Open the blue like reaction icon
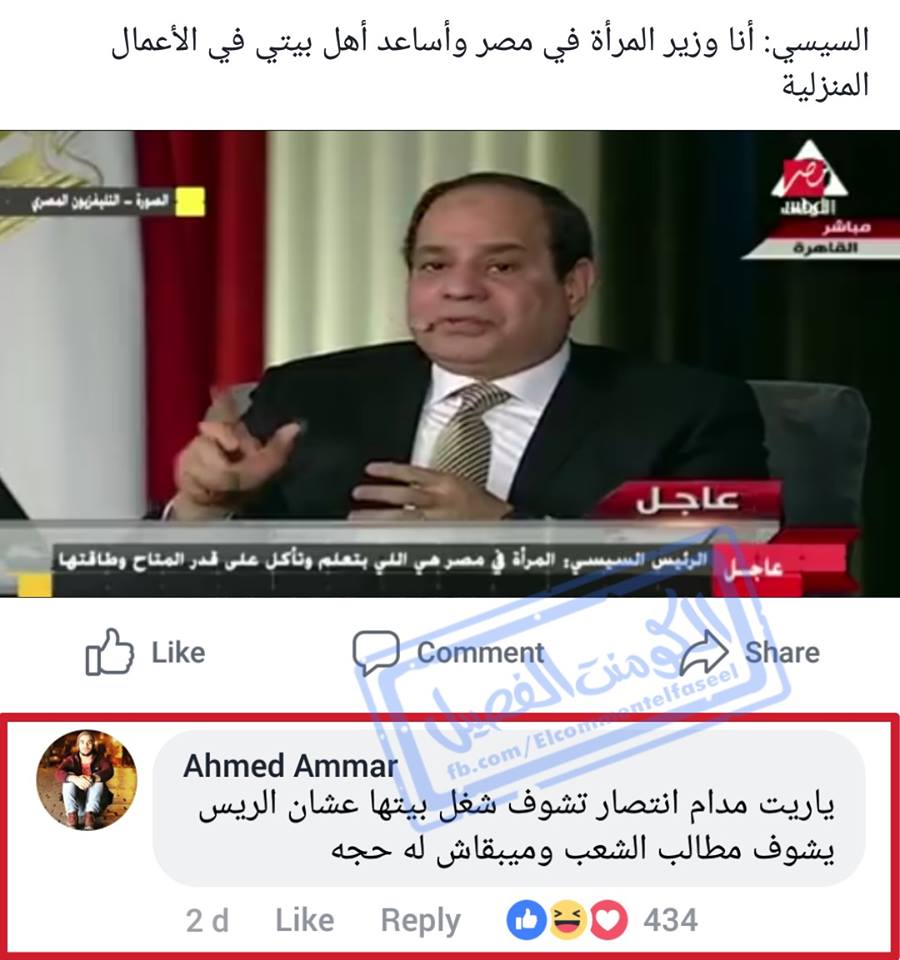Viewport: 900px width, 960px height. point(527,920)
